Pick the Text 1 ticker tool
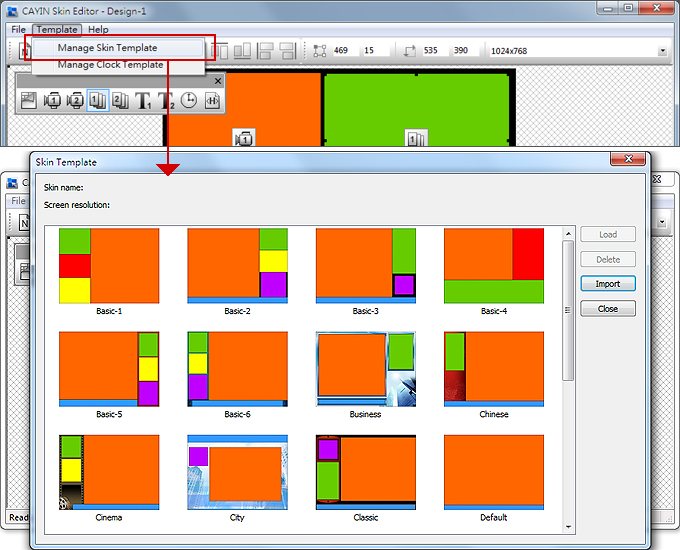 pos(143,100)
